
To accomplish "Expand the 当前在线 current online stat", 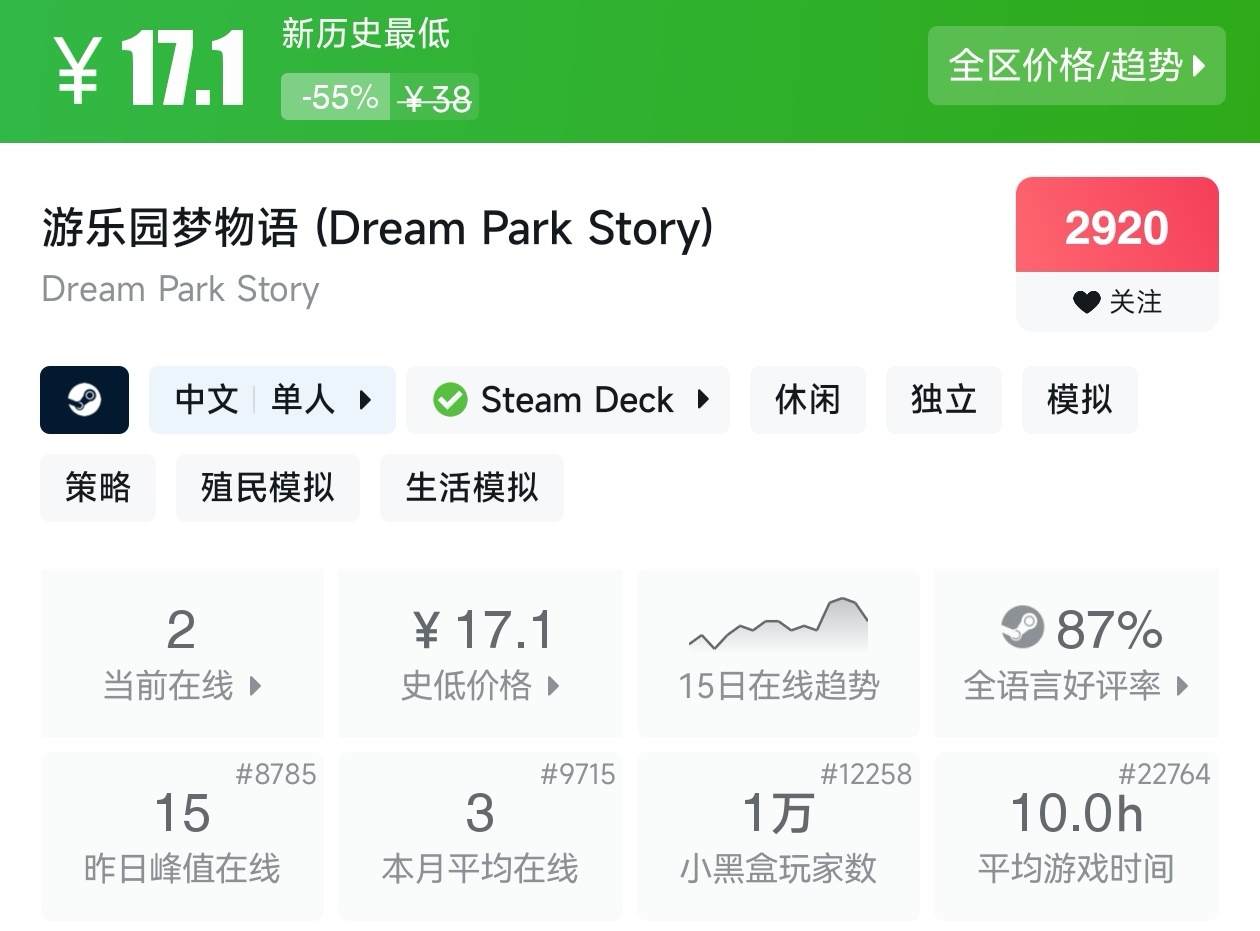I will (x=182, y=686).
